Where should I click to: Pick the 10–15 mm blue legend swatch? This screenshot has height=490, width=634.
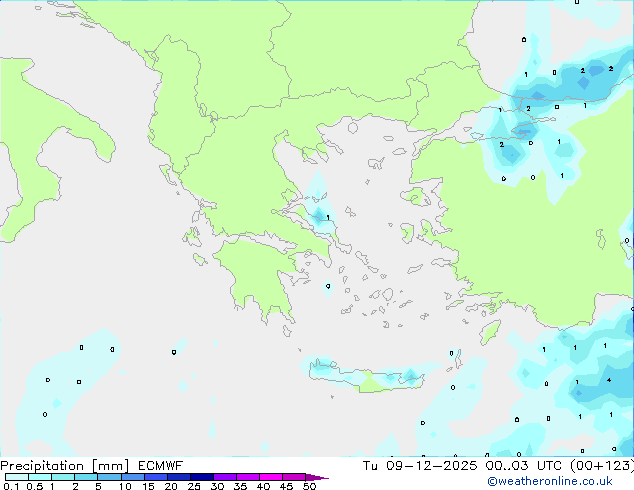(132, 477)
